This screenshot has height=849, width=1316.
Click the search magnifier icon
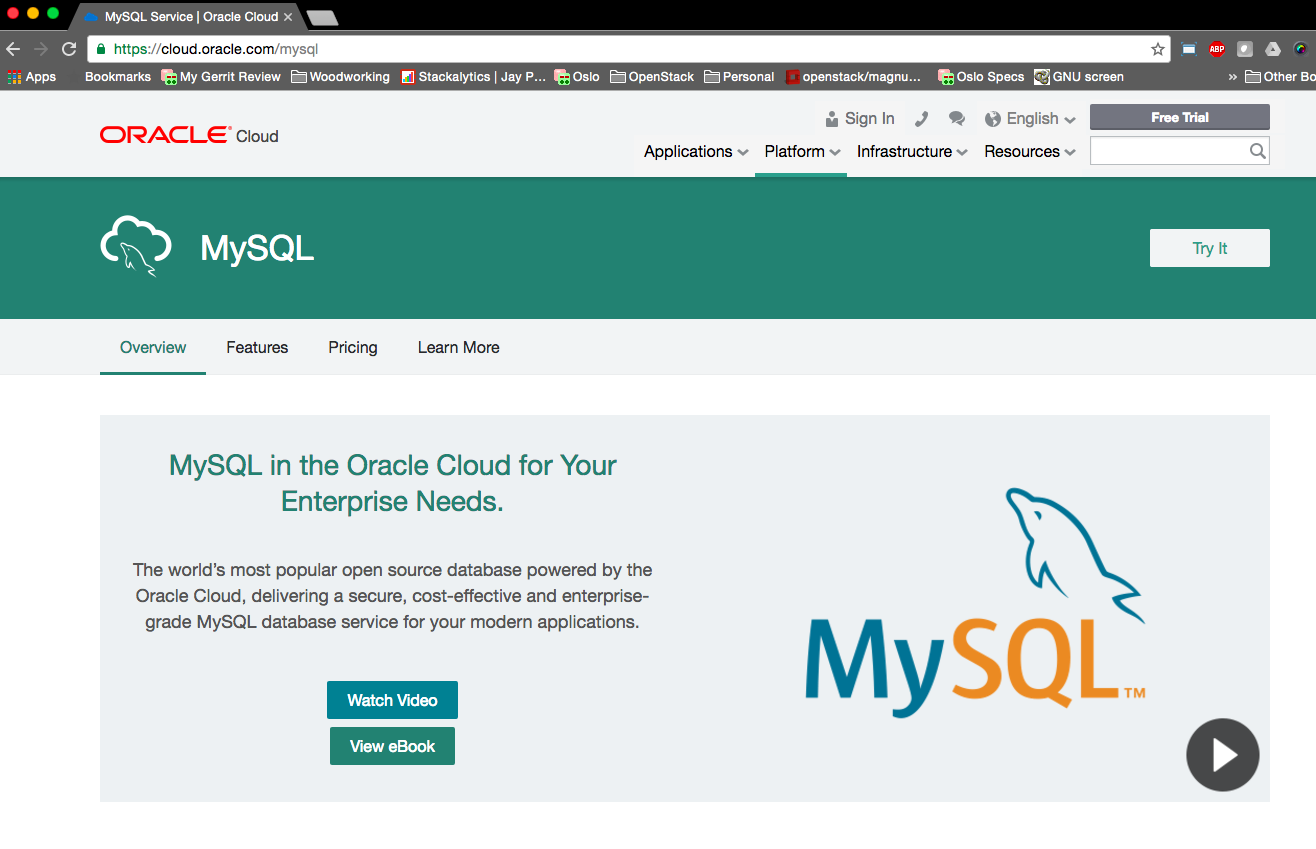pos(1258,151)
